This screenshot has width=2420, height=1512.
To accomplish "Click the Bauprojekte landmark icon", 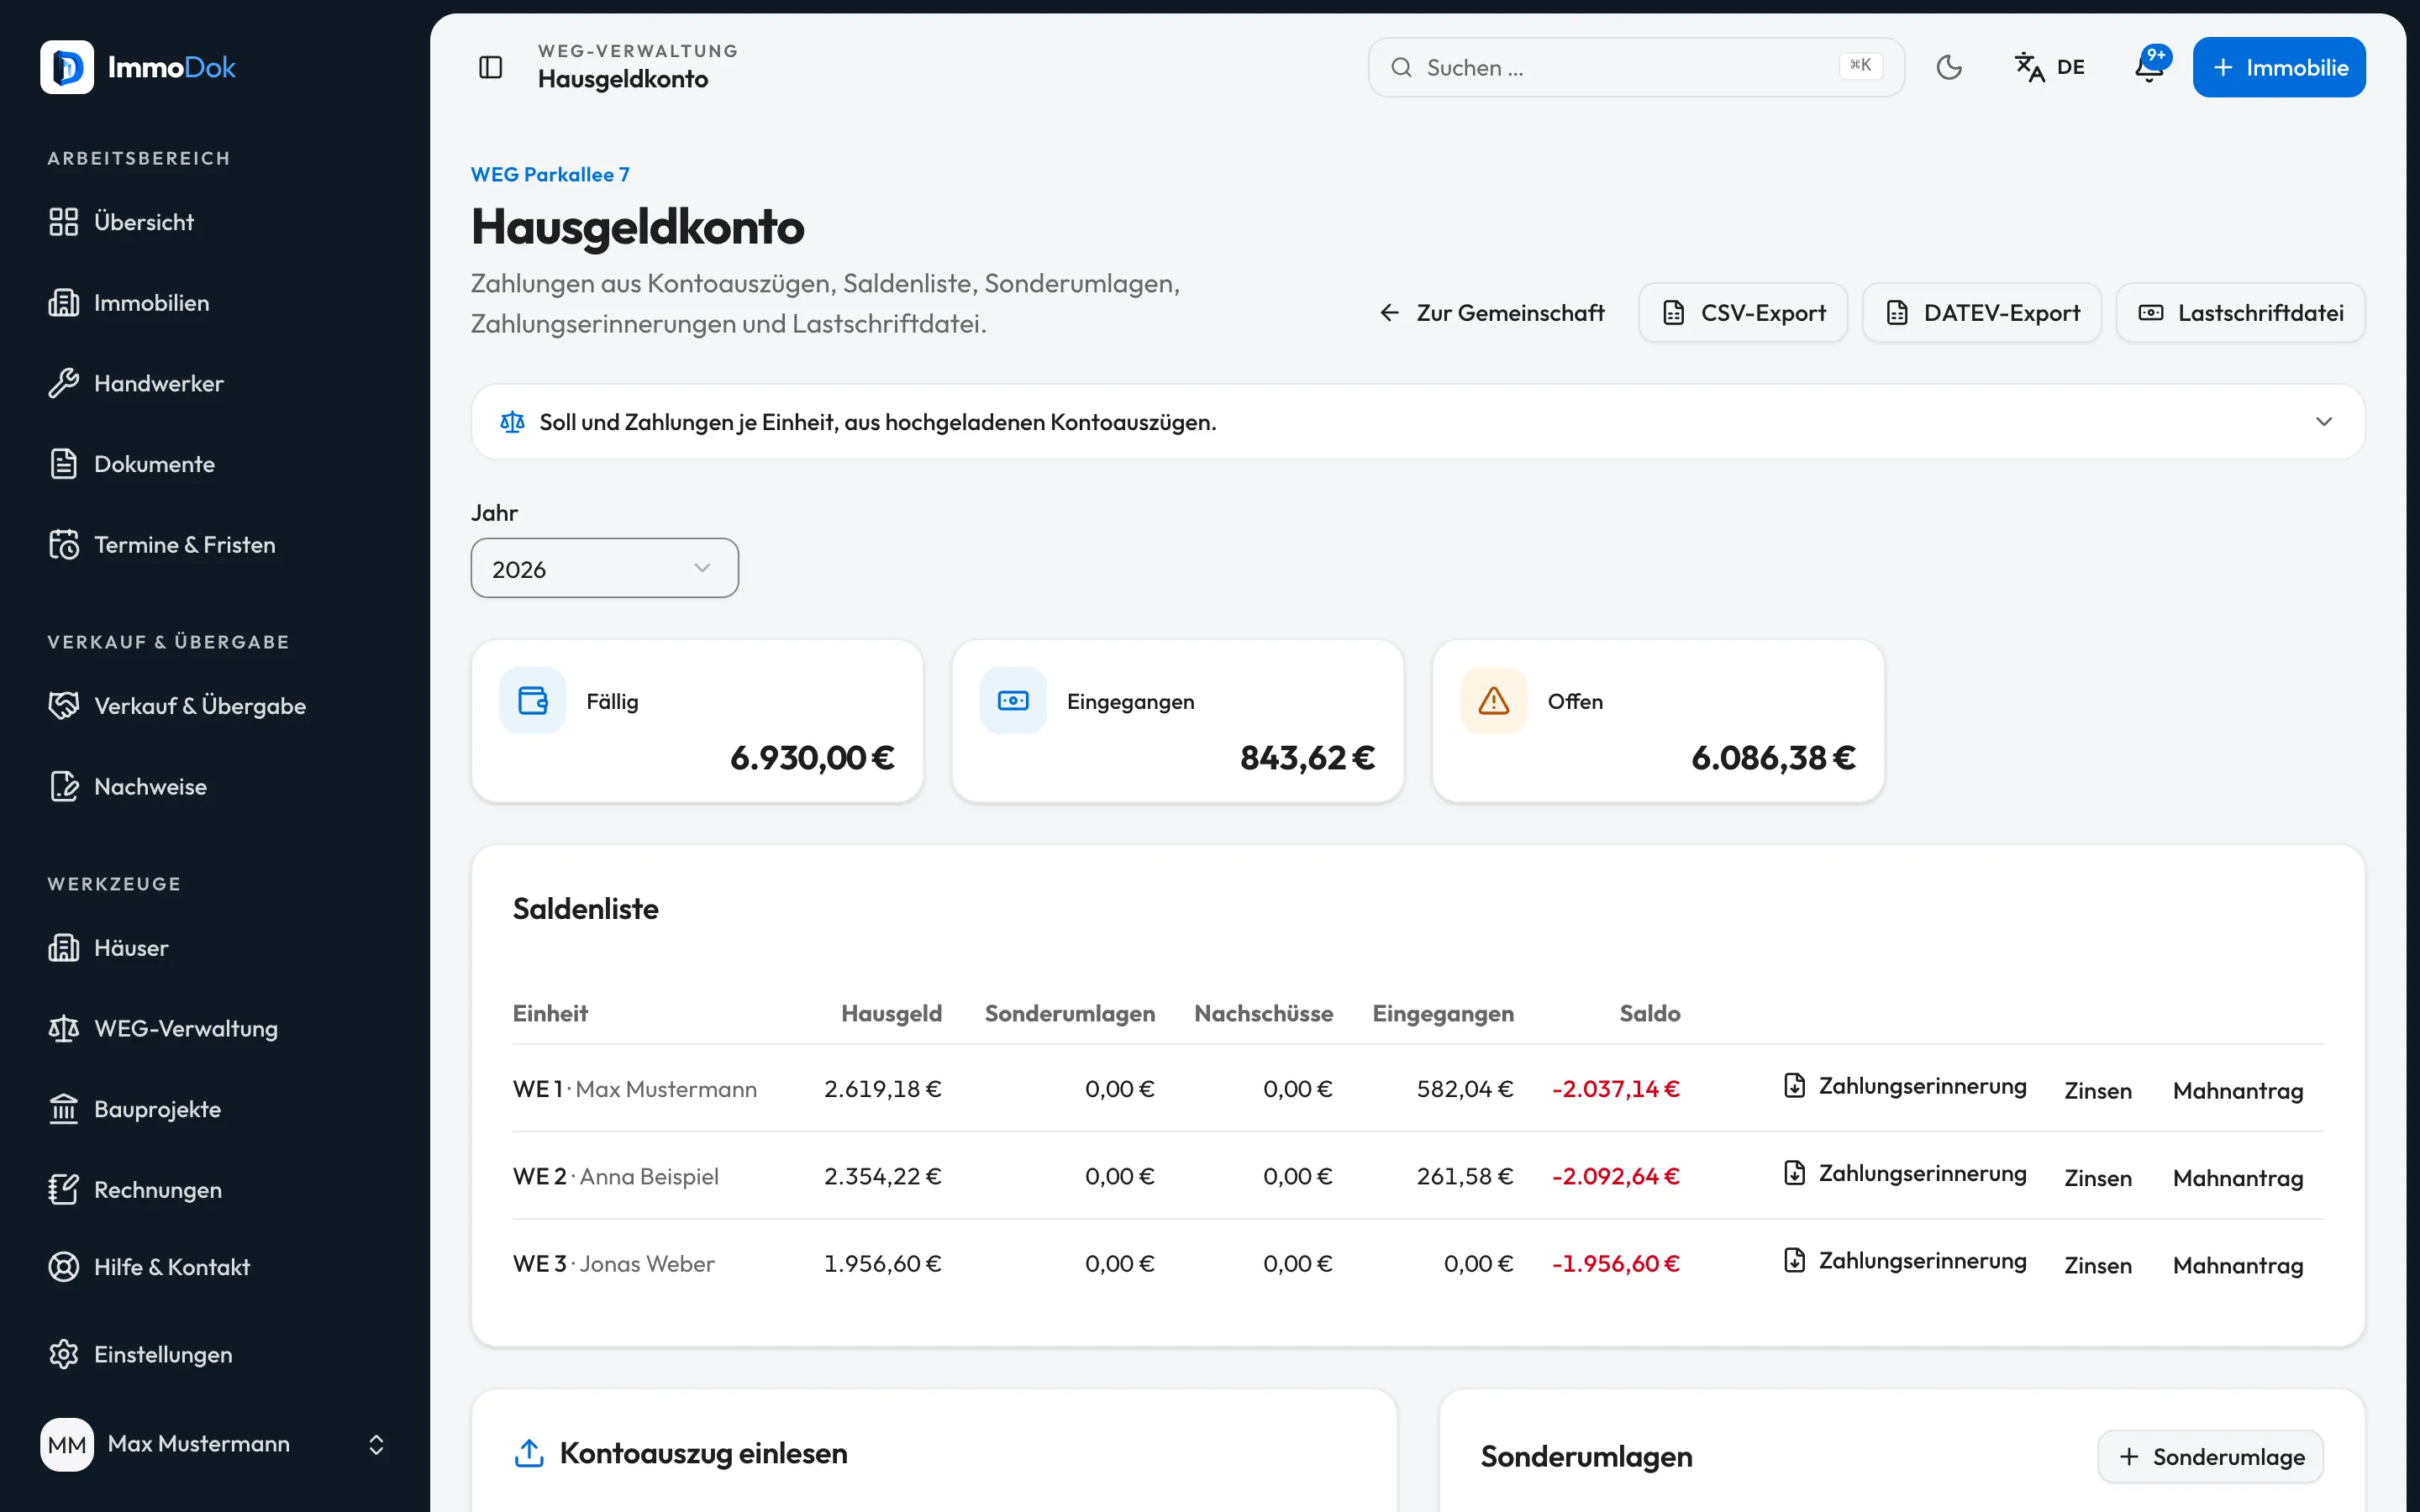I will [64, 1109].
